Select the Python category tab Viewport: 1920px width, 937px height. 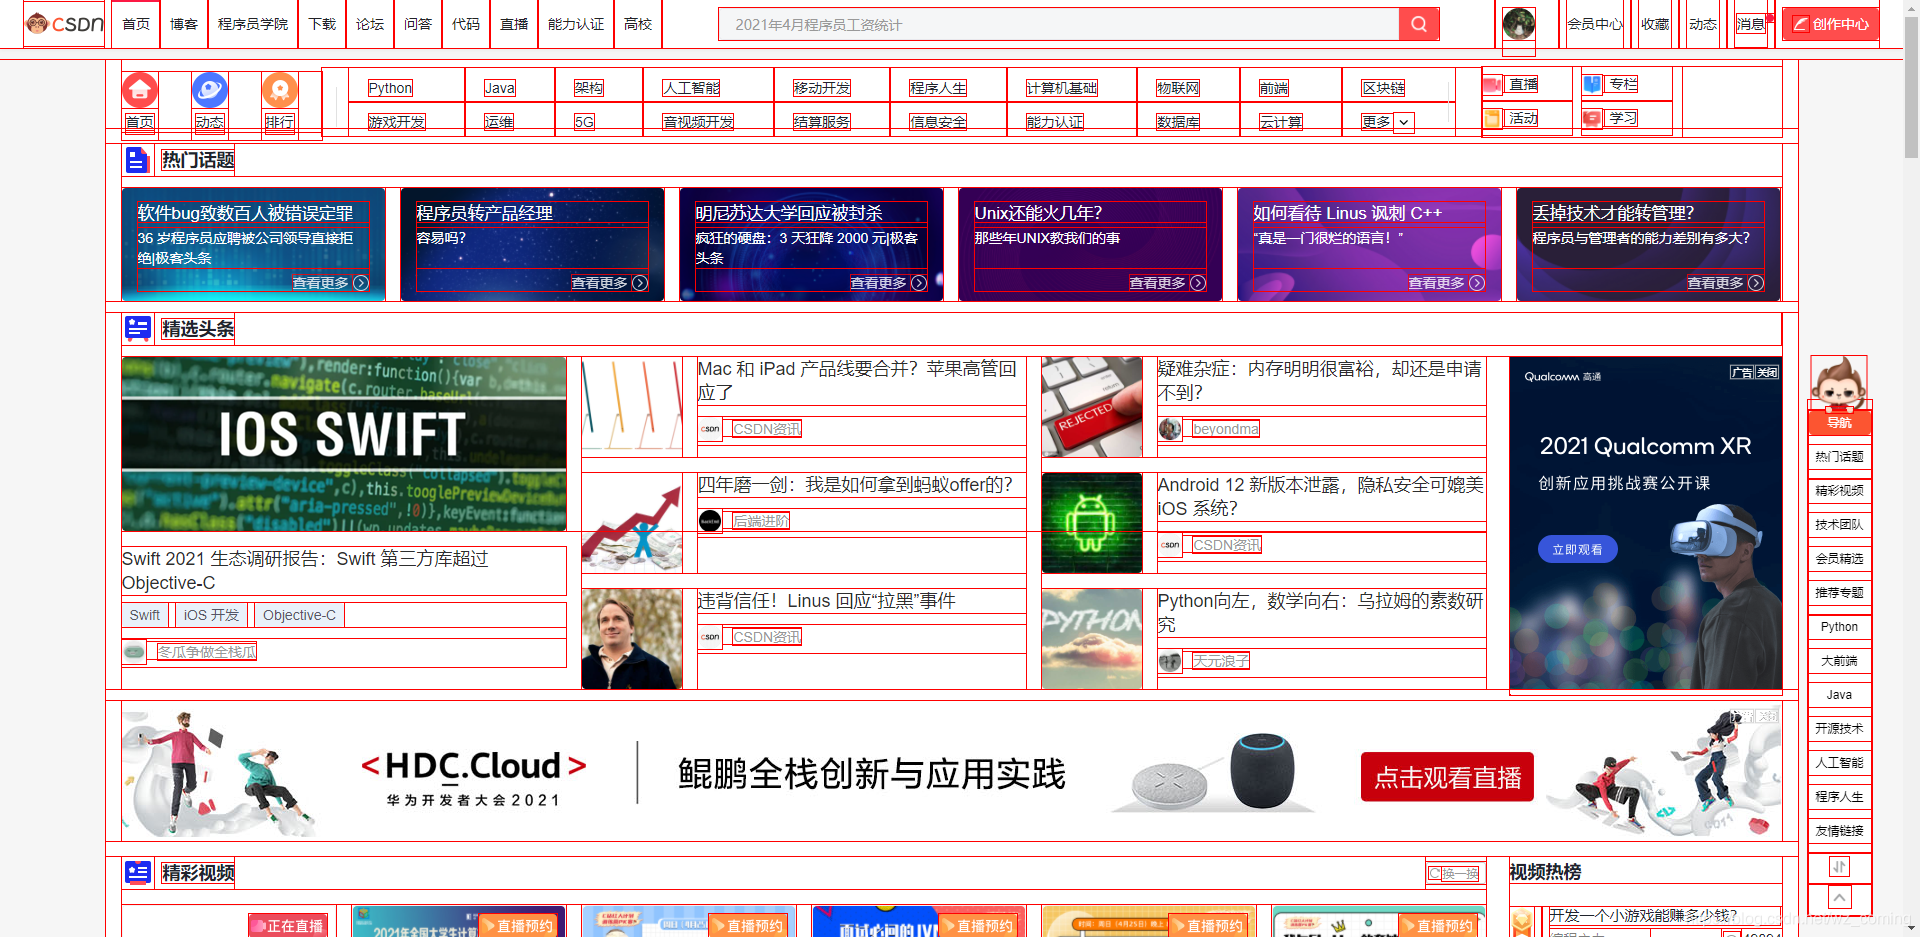coord(390,88)
